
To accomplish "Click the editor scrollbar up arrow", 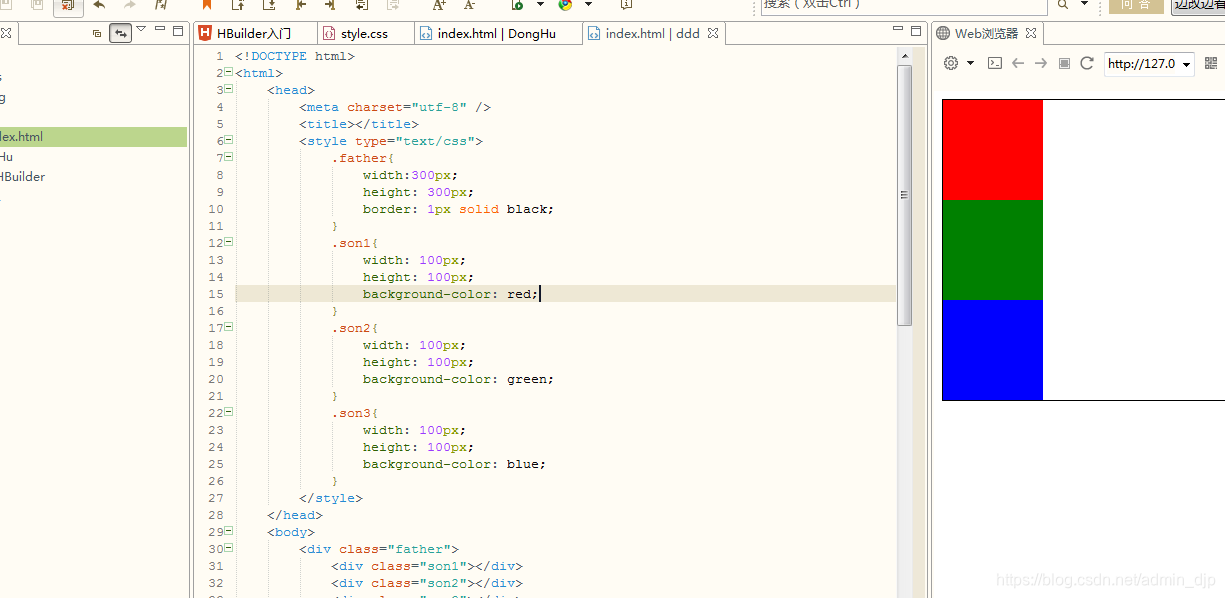I will pyautogui.click(x=905, y=56).
